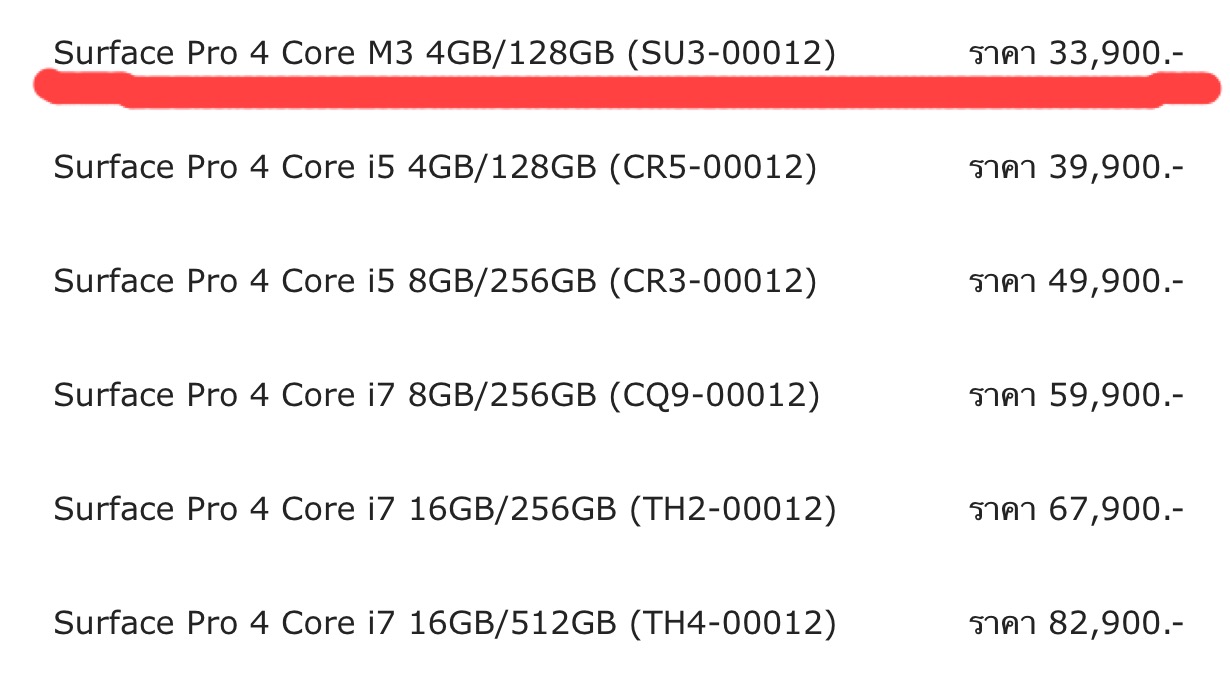Select model code CR3-00012
Screen dimensions: 1230x678
712,282
